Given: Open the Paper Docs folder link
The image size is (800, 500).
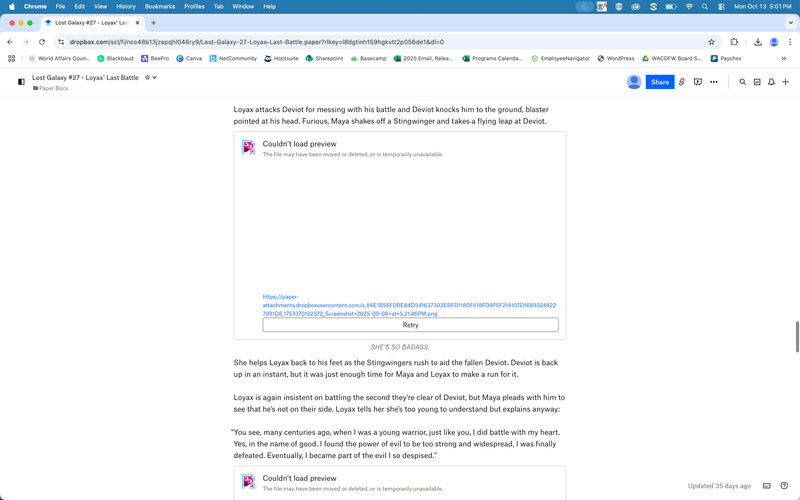Looking at the screenshot, I should click(51, 88).
